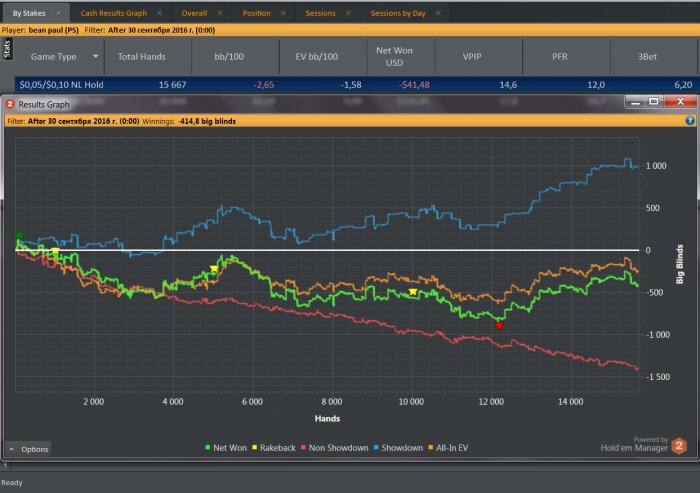The height and width of the screenshot is (493, 700).
Task: Click the green triangle peak marker on graph
Action: point(19,234)
